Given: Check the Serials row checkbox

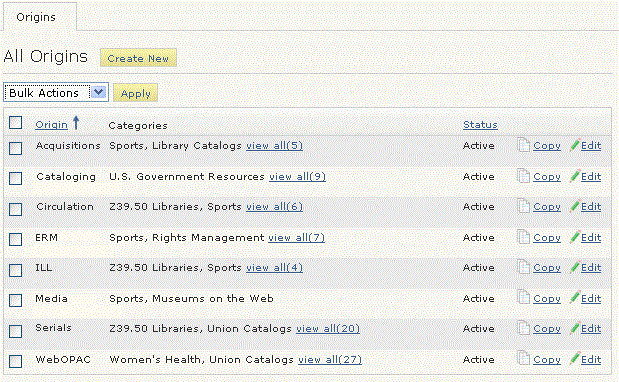Looking at the screenshot, I should 16,331.
